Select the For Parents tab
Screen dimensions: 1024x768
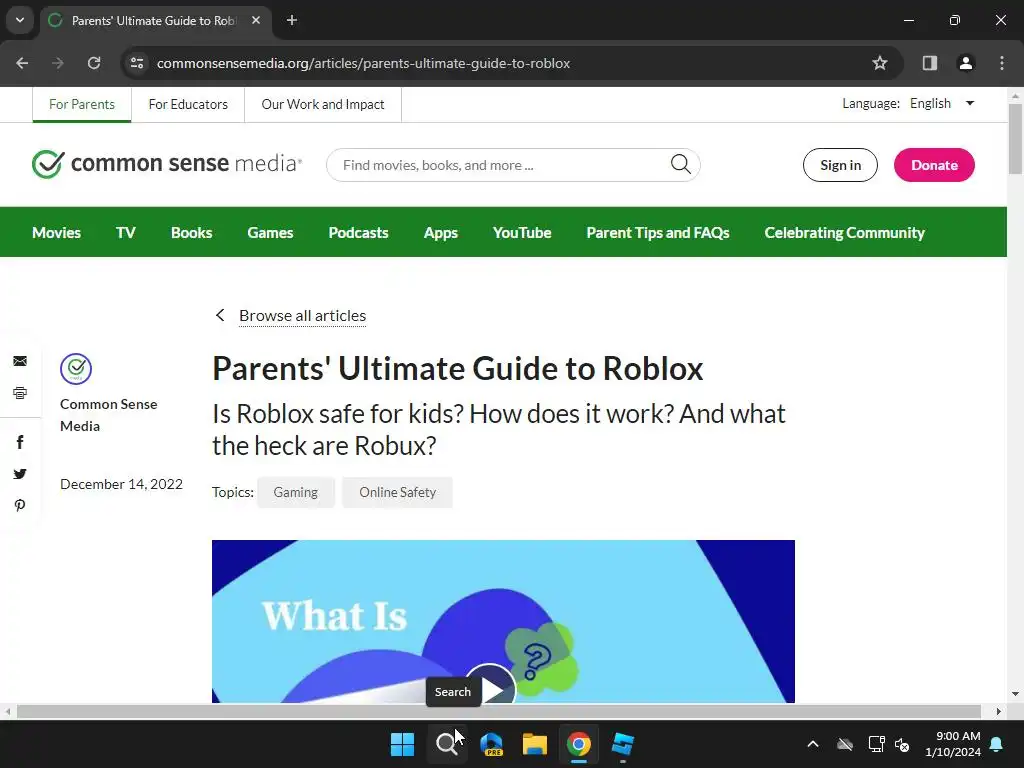tap(82, 104)
